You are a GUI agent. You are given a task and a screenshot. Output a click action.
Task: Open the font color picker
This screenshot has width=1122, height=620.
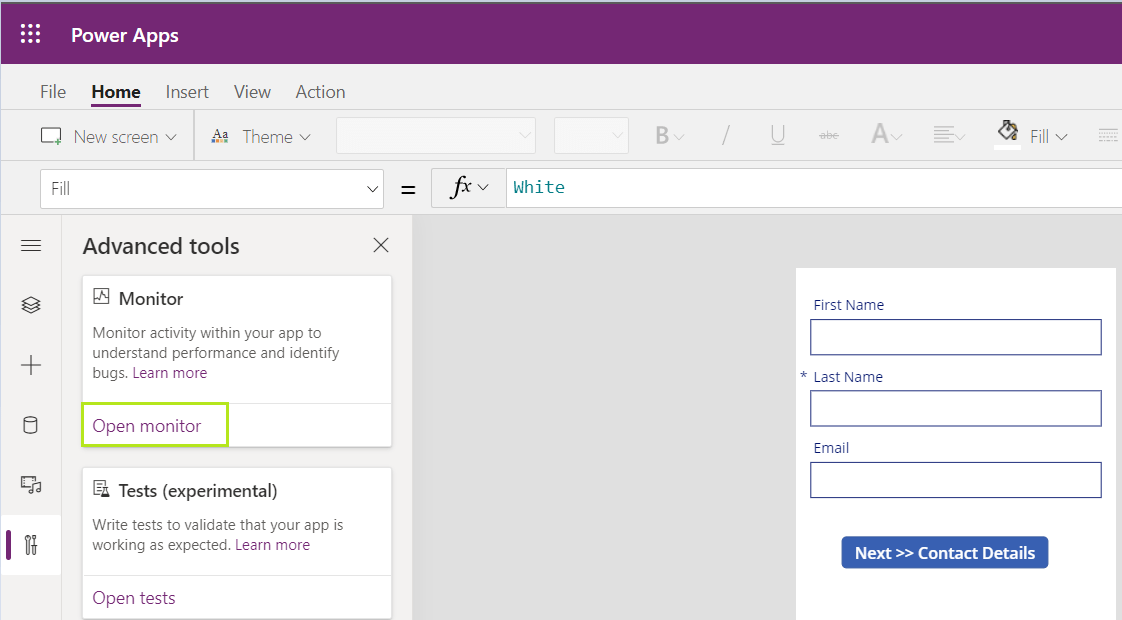click(886, 135)
